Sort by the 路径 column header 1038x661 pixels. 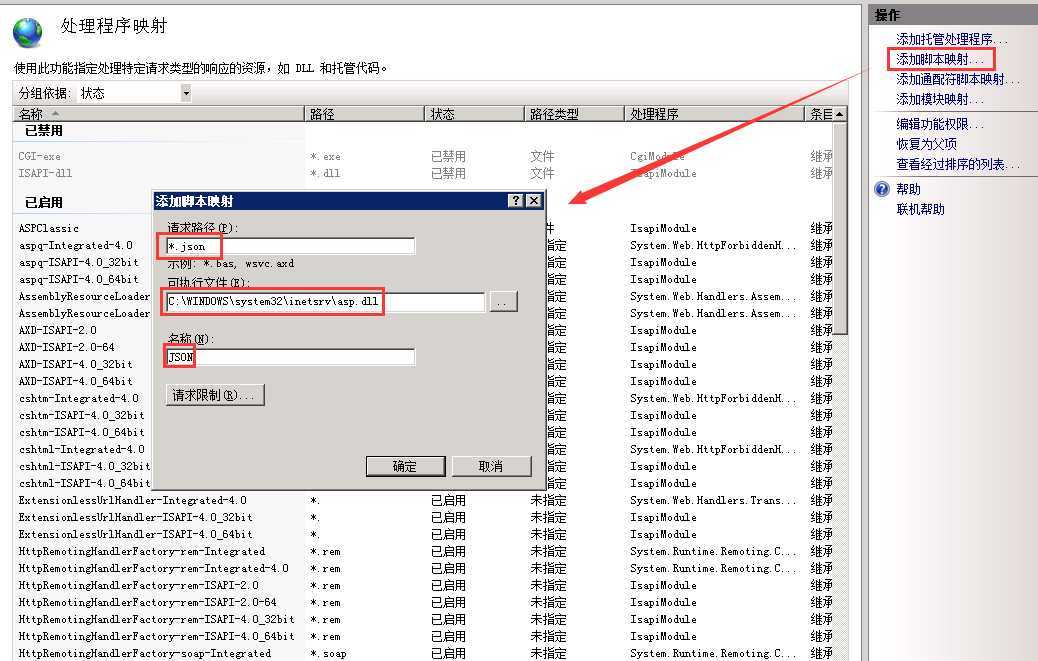(363, 114)
